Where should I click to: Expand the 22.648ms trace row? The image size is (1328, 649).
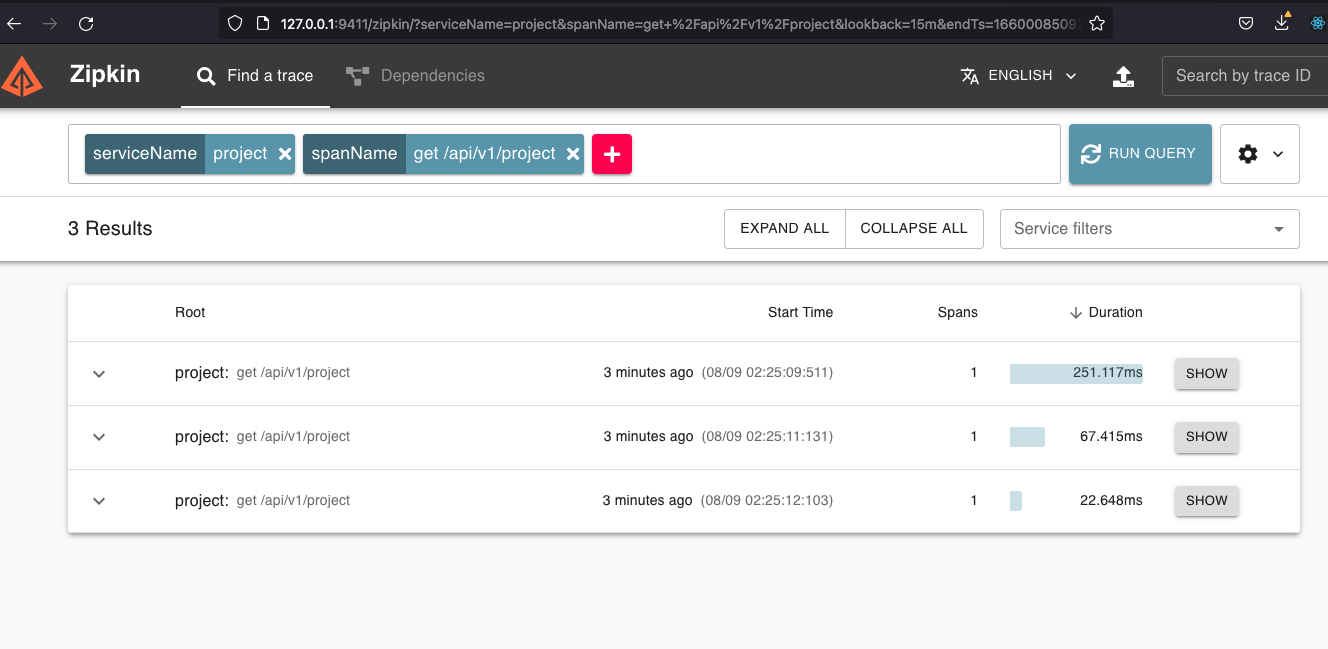coord(99,501)
